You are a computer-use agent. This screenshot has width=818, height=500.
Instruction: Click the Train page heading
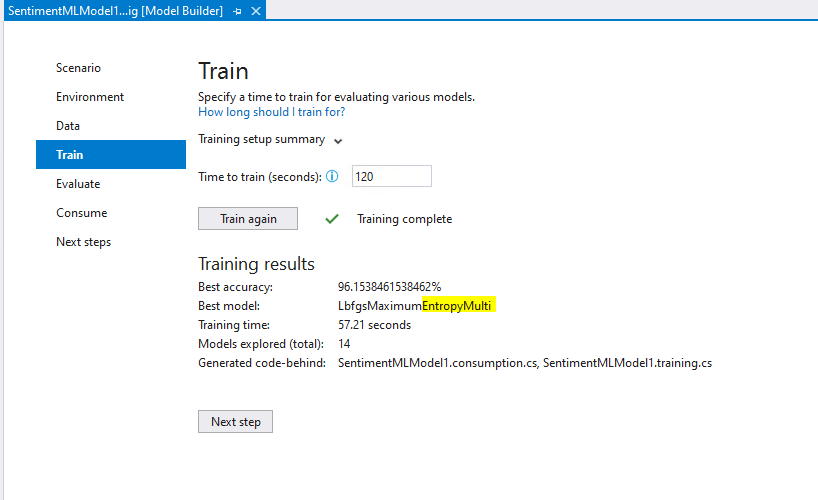pyautogui.click(x=223, y=71)
